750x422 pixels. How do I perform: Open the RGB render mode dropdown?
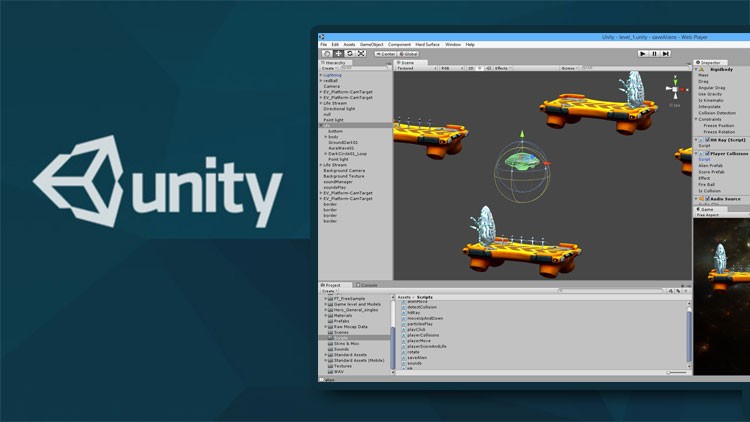(x=452, y=68)
